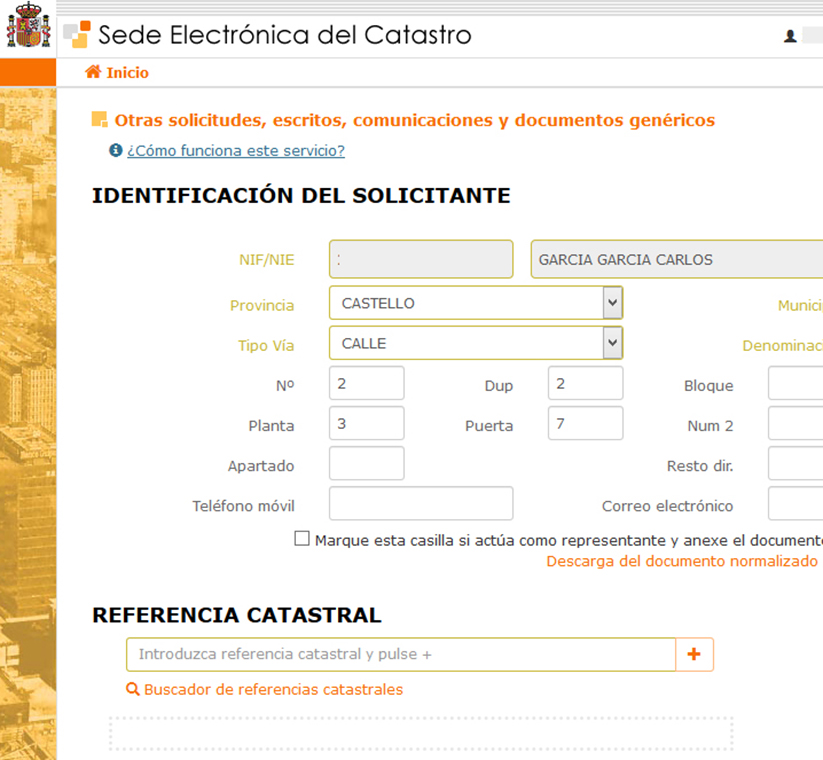The width and height of the screenshot is (823, 760).
Task: Click the Spanish coat of arms logo
Action: click(28, 27)
